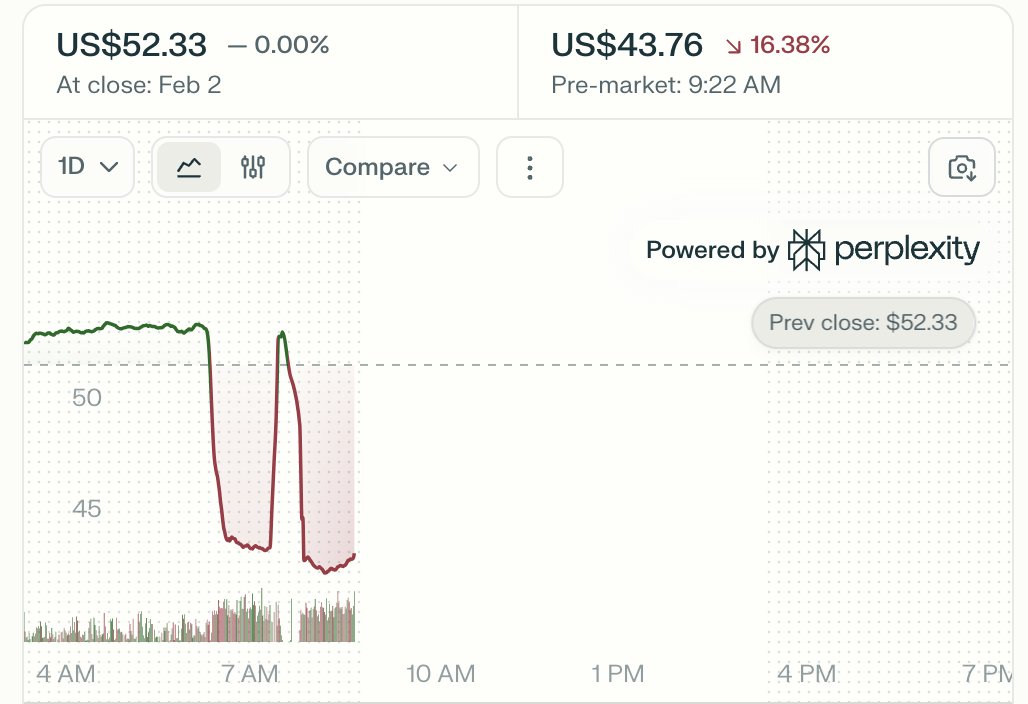The height and width of the screenshot is (704, 1028).
Task: Select the 4 AM time axis label
Action: click(x=66, y=674)
